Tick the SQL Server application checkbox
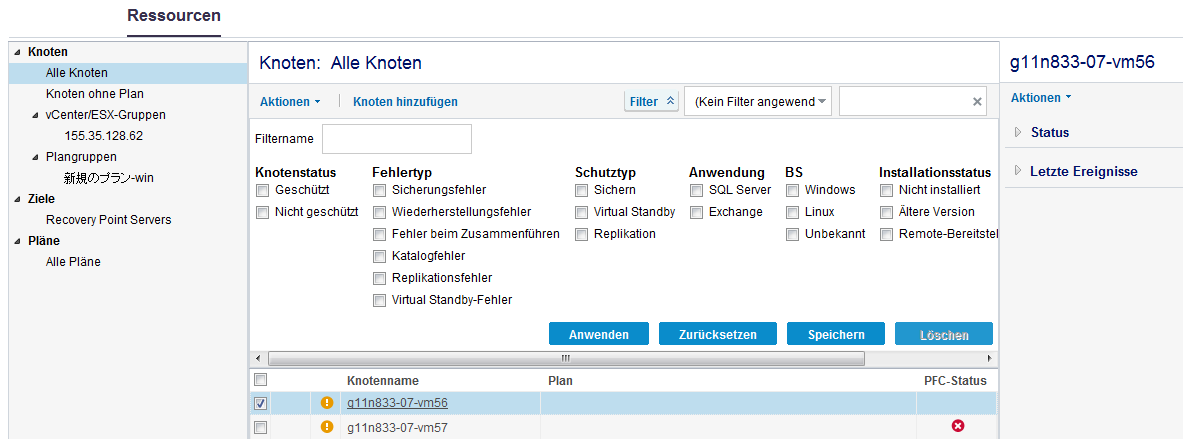This screenshot has height=439, width=1183. [696, 190]
